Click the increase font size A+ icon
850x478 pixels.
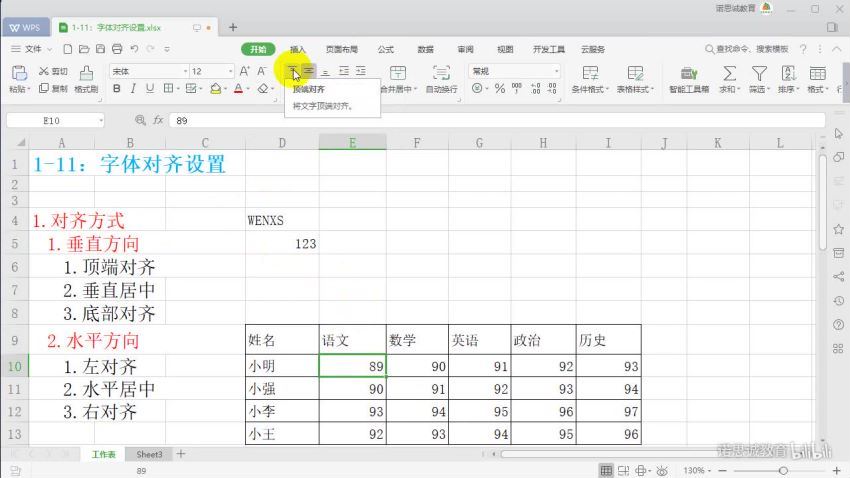click(244, 71)
